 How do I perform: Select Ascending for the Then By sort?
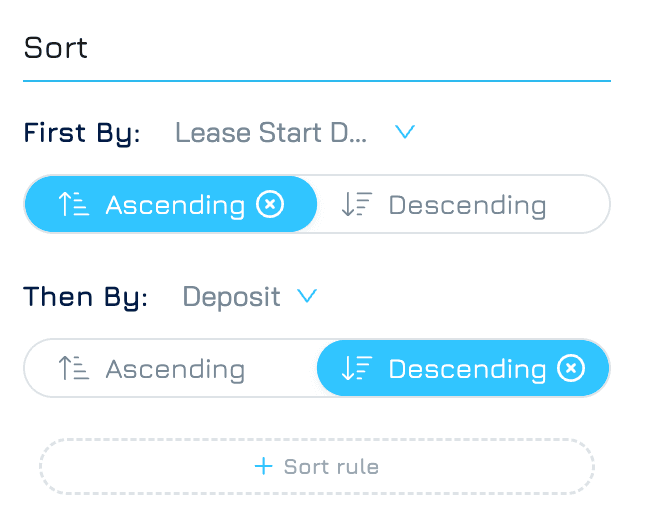(x=171, y=368)
